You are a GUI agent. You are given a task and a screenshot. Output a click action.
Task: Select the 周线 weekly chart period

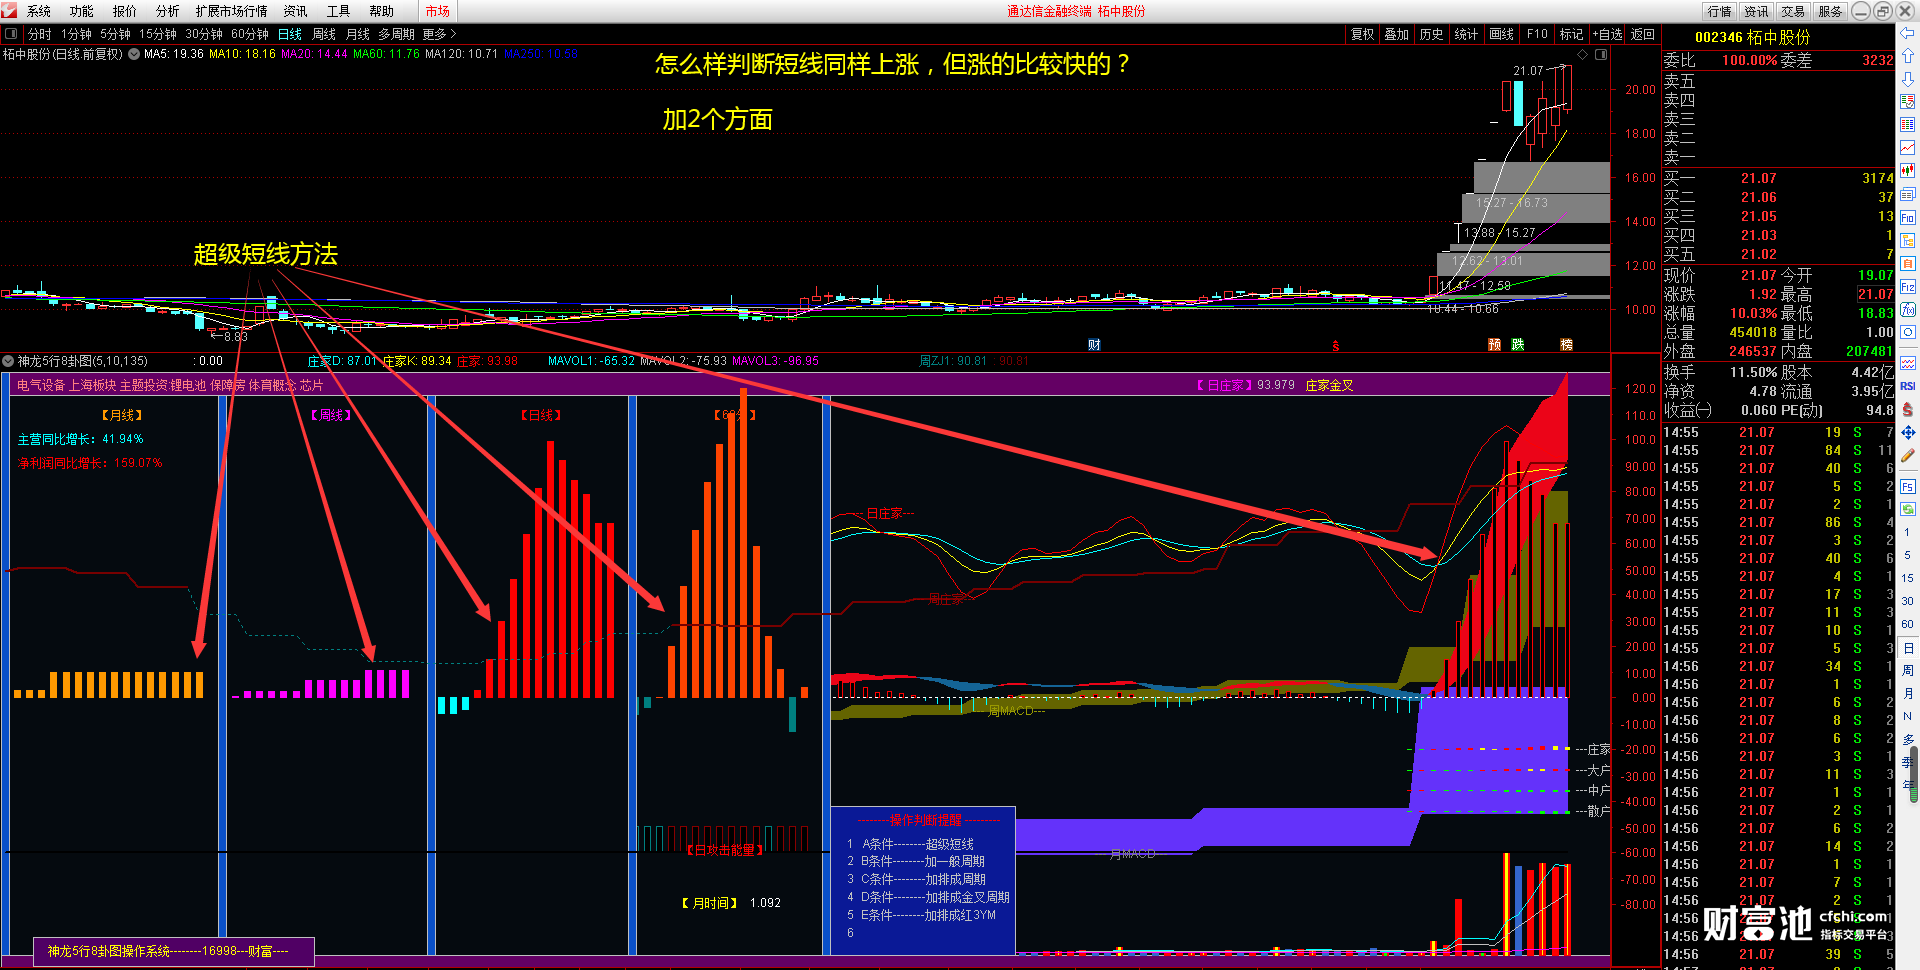[324, 34]
